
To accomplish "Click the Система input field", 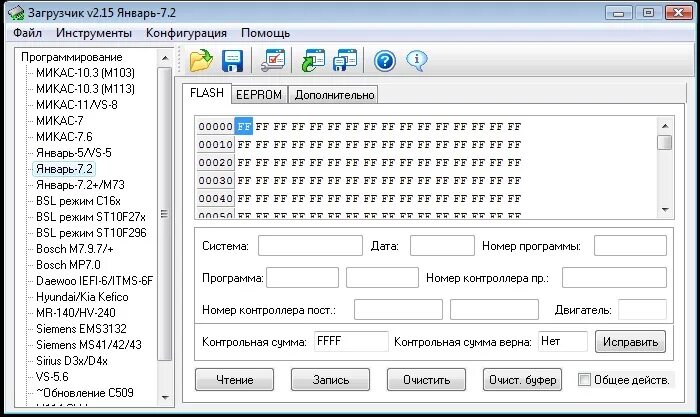I will pyautogui.click(x=310, y=246).
